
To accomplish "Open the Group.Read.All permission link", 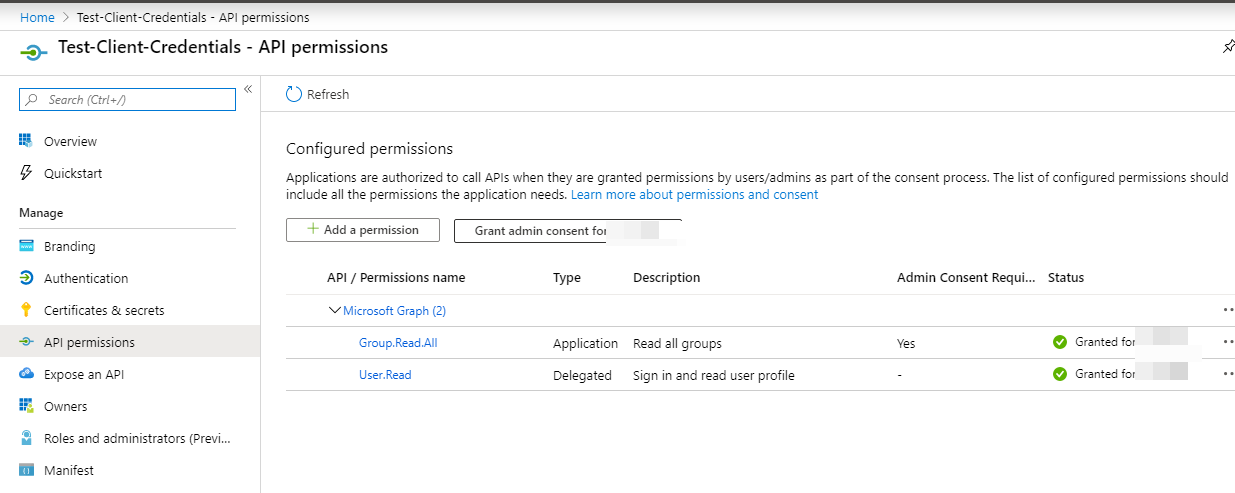I will [398, 342].
